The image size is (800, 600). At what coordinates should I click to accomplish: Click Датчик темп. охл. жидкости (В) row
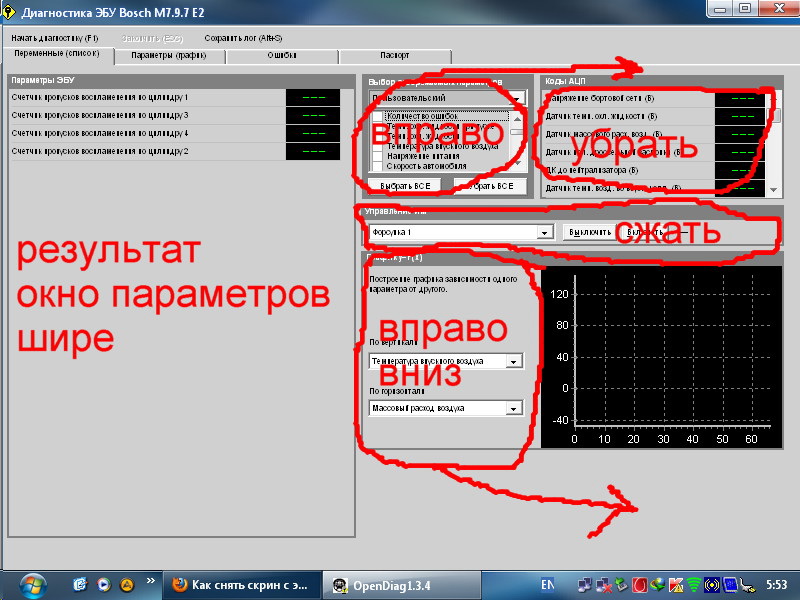[x=655, y=116]
